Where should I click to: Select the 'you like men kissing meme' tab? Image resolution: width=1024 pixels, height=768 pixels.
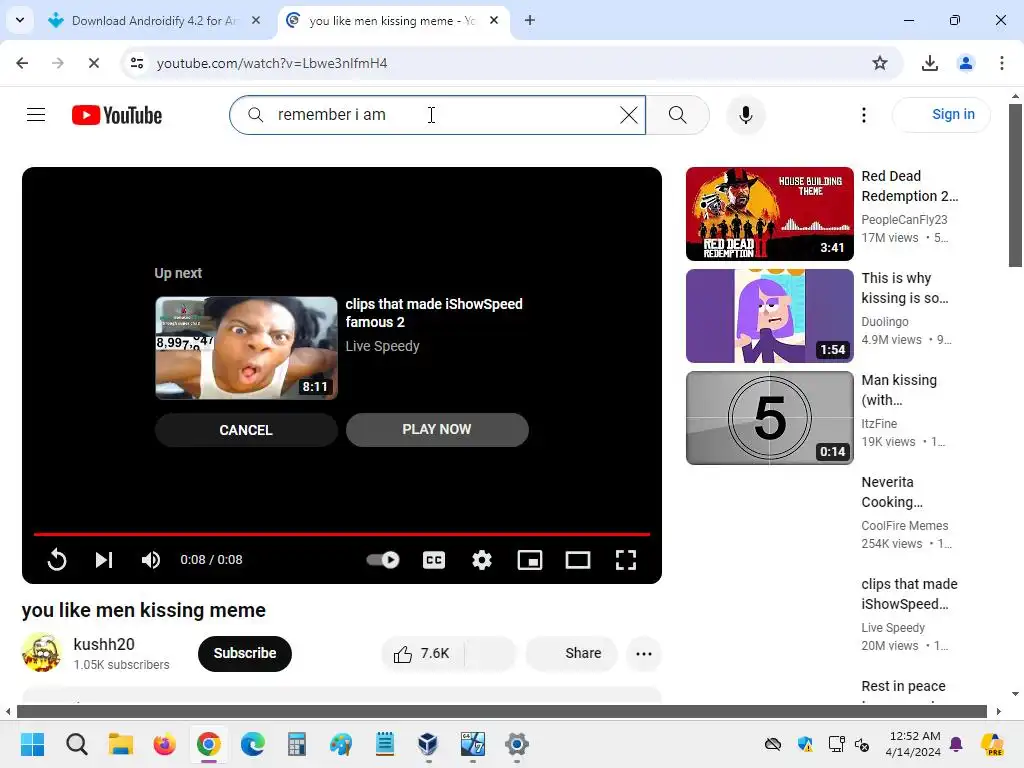(392, 21)
